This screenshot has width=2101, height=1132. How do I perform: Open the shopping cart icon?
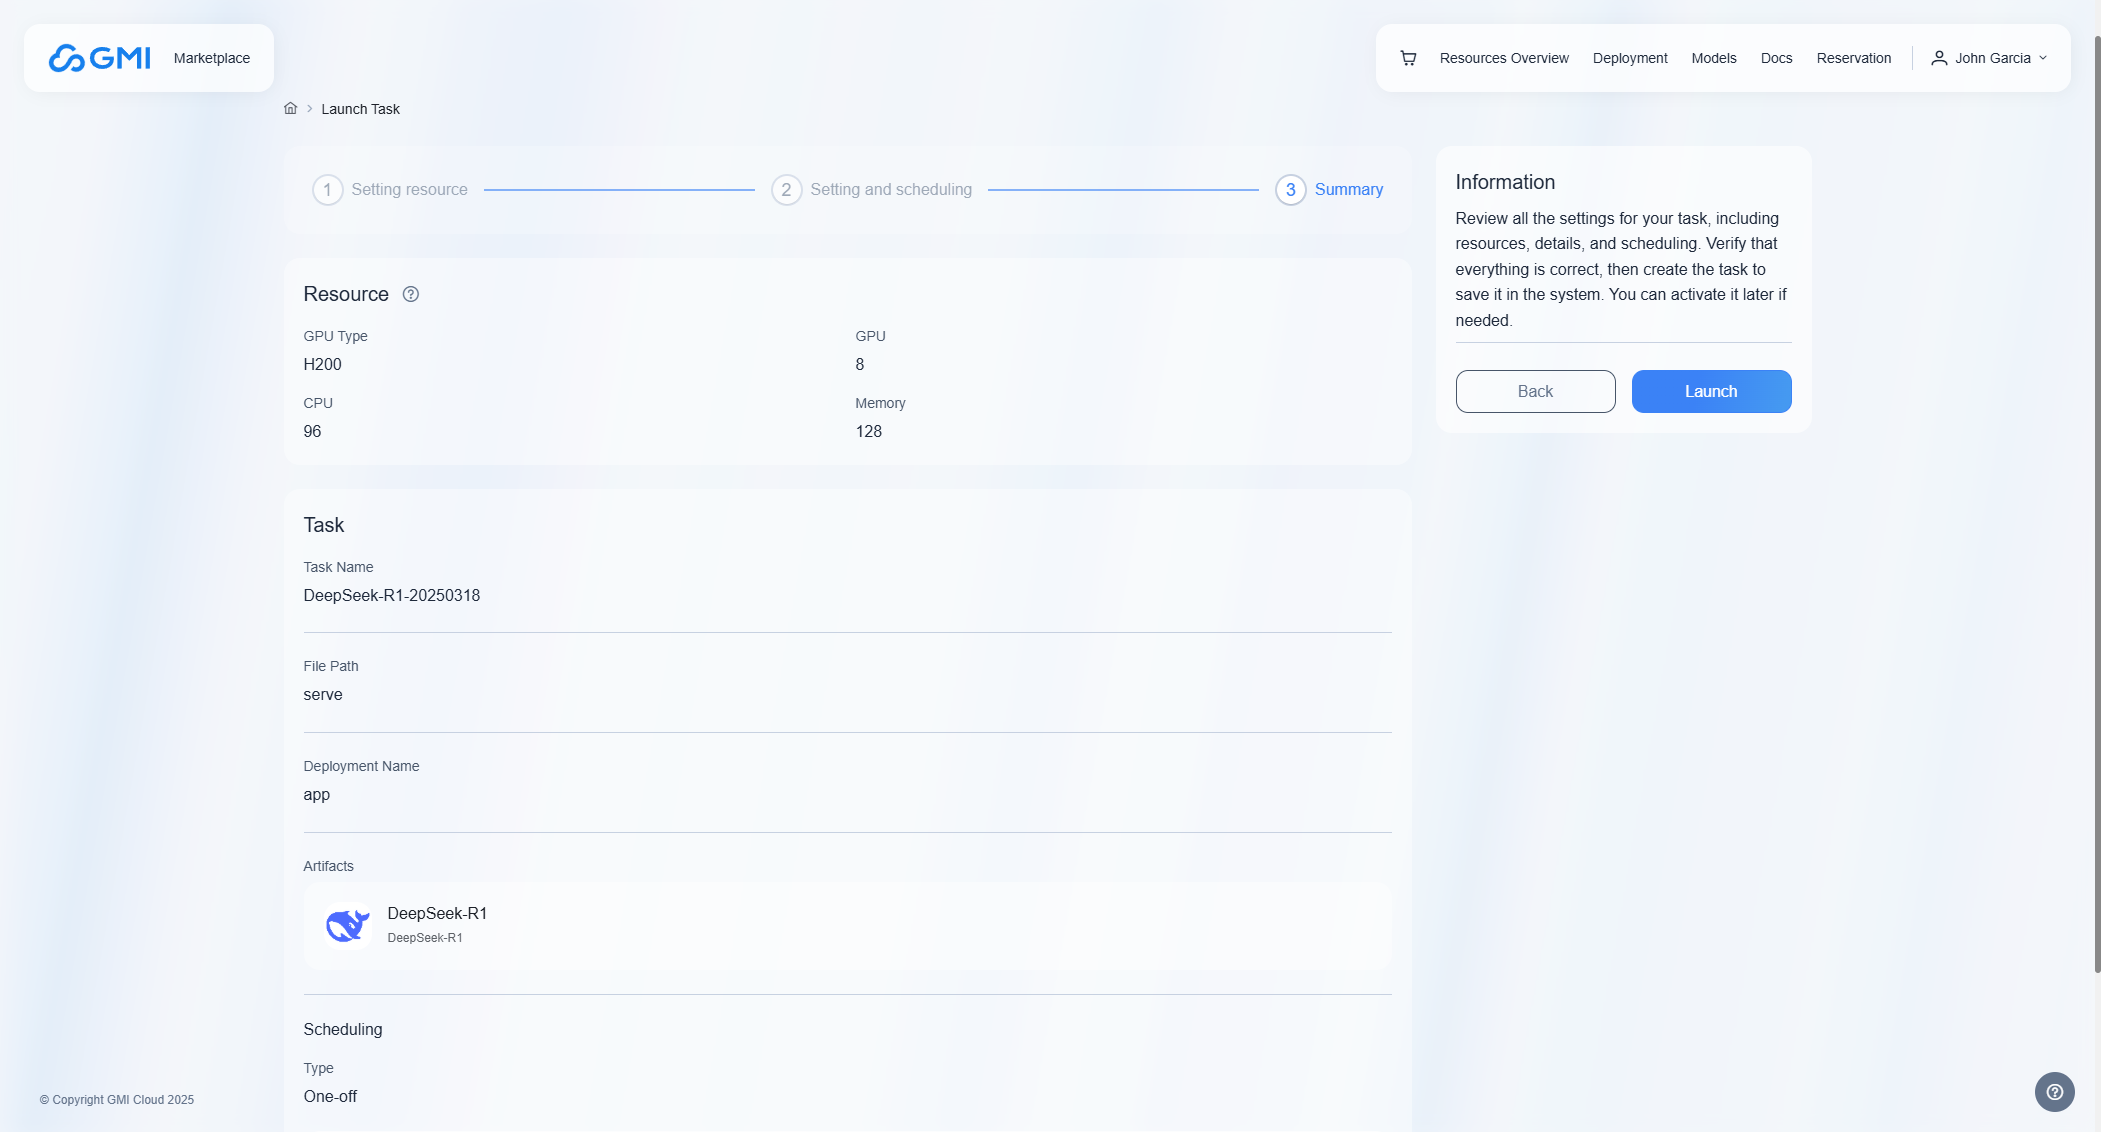coord(1408,58)
